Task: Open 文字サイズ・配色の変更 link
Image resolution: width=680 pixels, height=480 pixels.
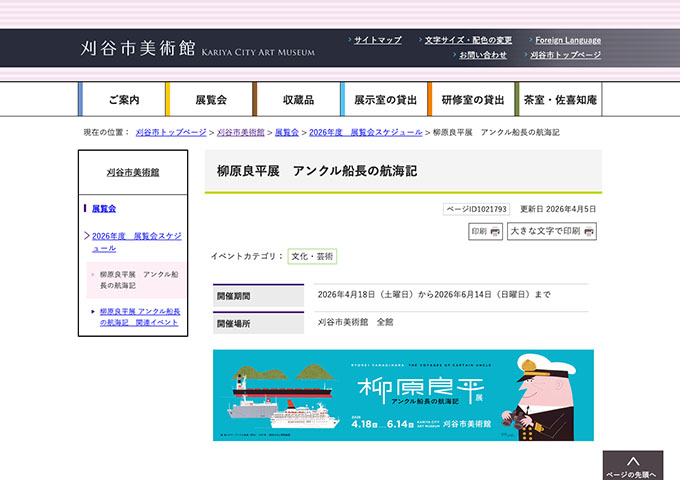Action: [468, 40]
